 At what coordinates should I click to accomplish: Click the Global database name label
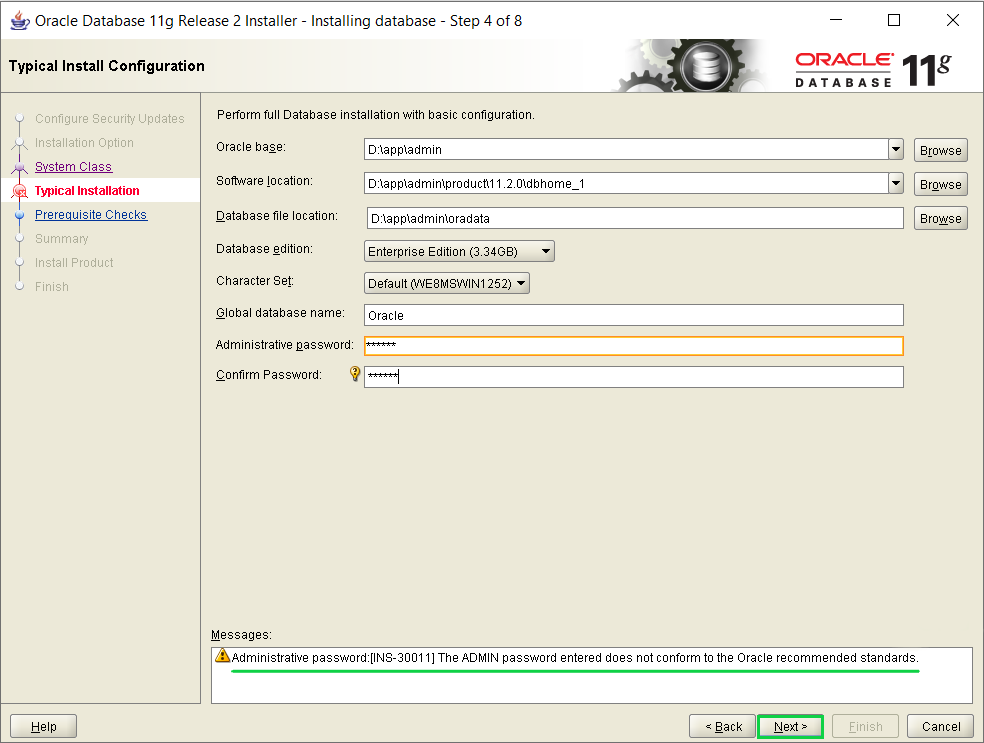(280, 313)
